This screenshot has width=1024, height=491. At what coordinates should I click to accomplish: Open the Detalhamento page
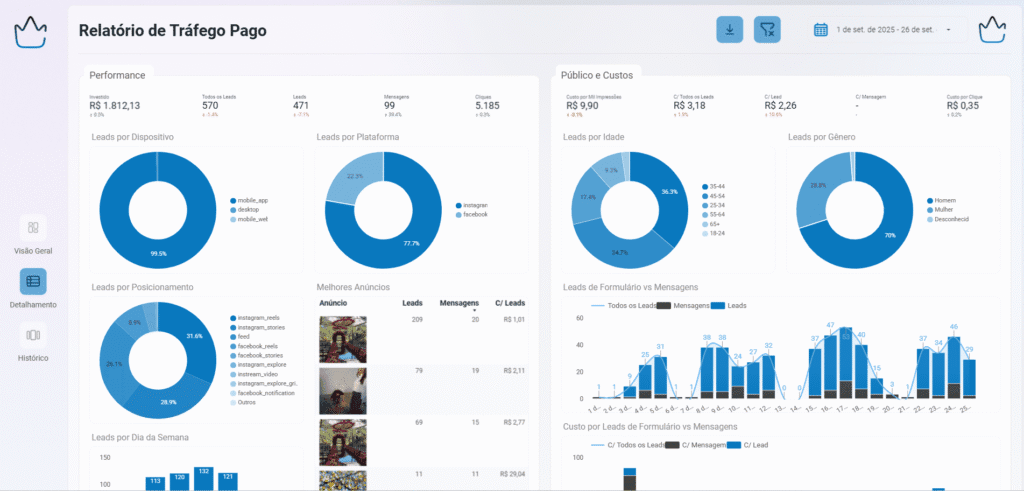(33, 289)
